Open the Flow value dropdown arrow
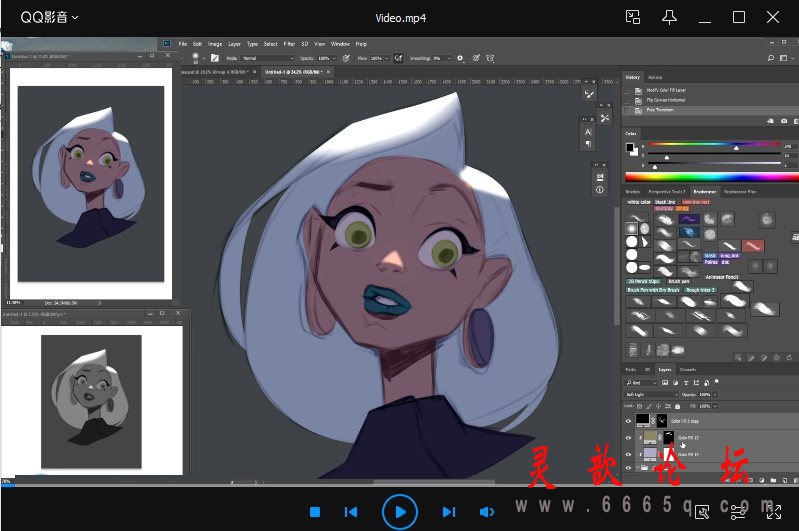The height and width of the screenshot is (531, 799). tap(386, 58)
